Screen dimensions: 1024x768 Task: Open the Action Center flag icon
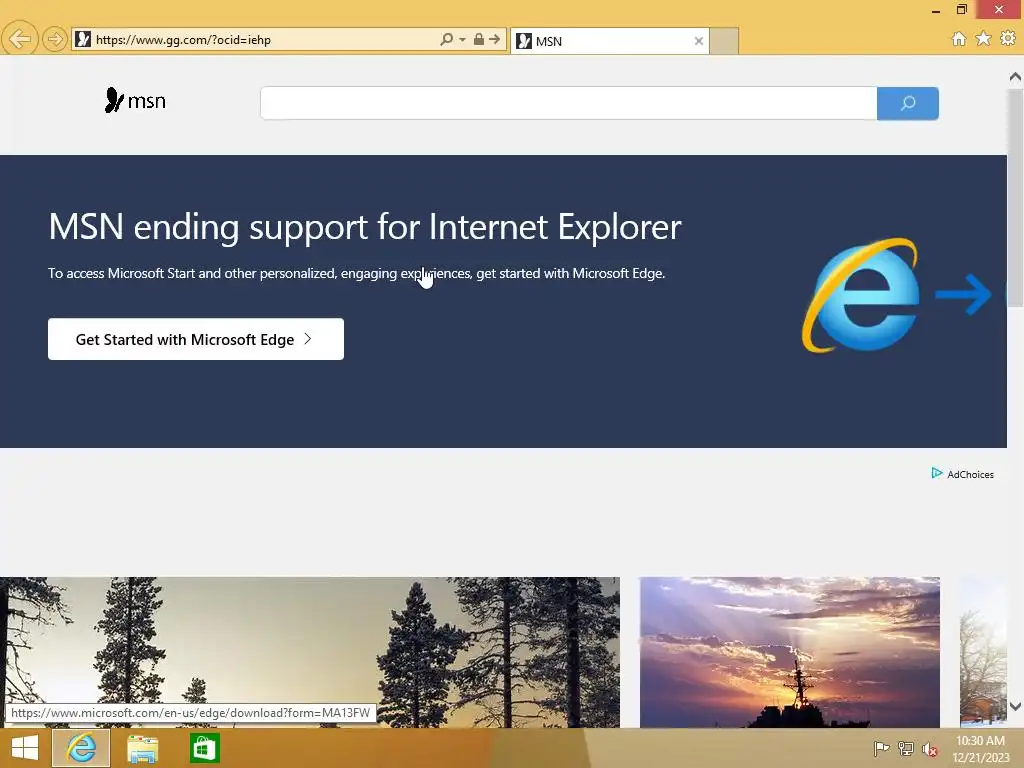point(881,748)
